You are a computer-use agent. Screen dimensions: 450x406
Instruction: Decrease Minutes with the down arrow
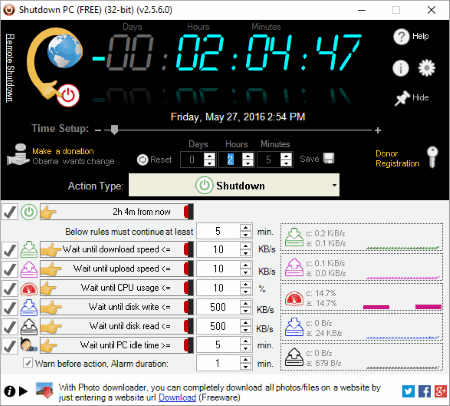click(286, 163)
